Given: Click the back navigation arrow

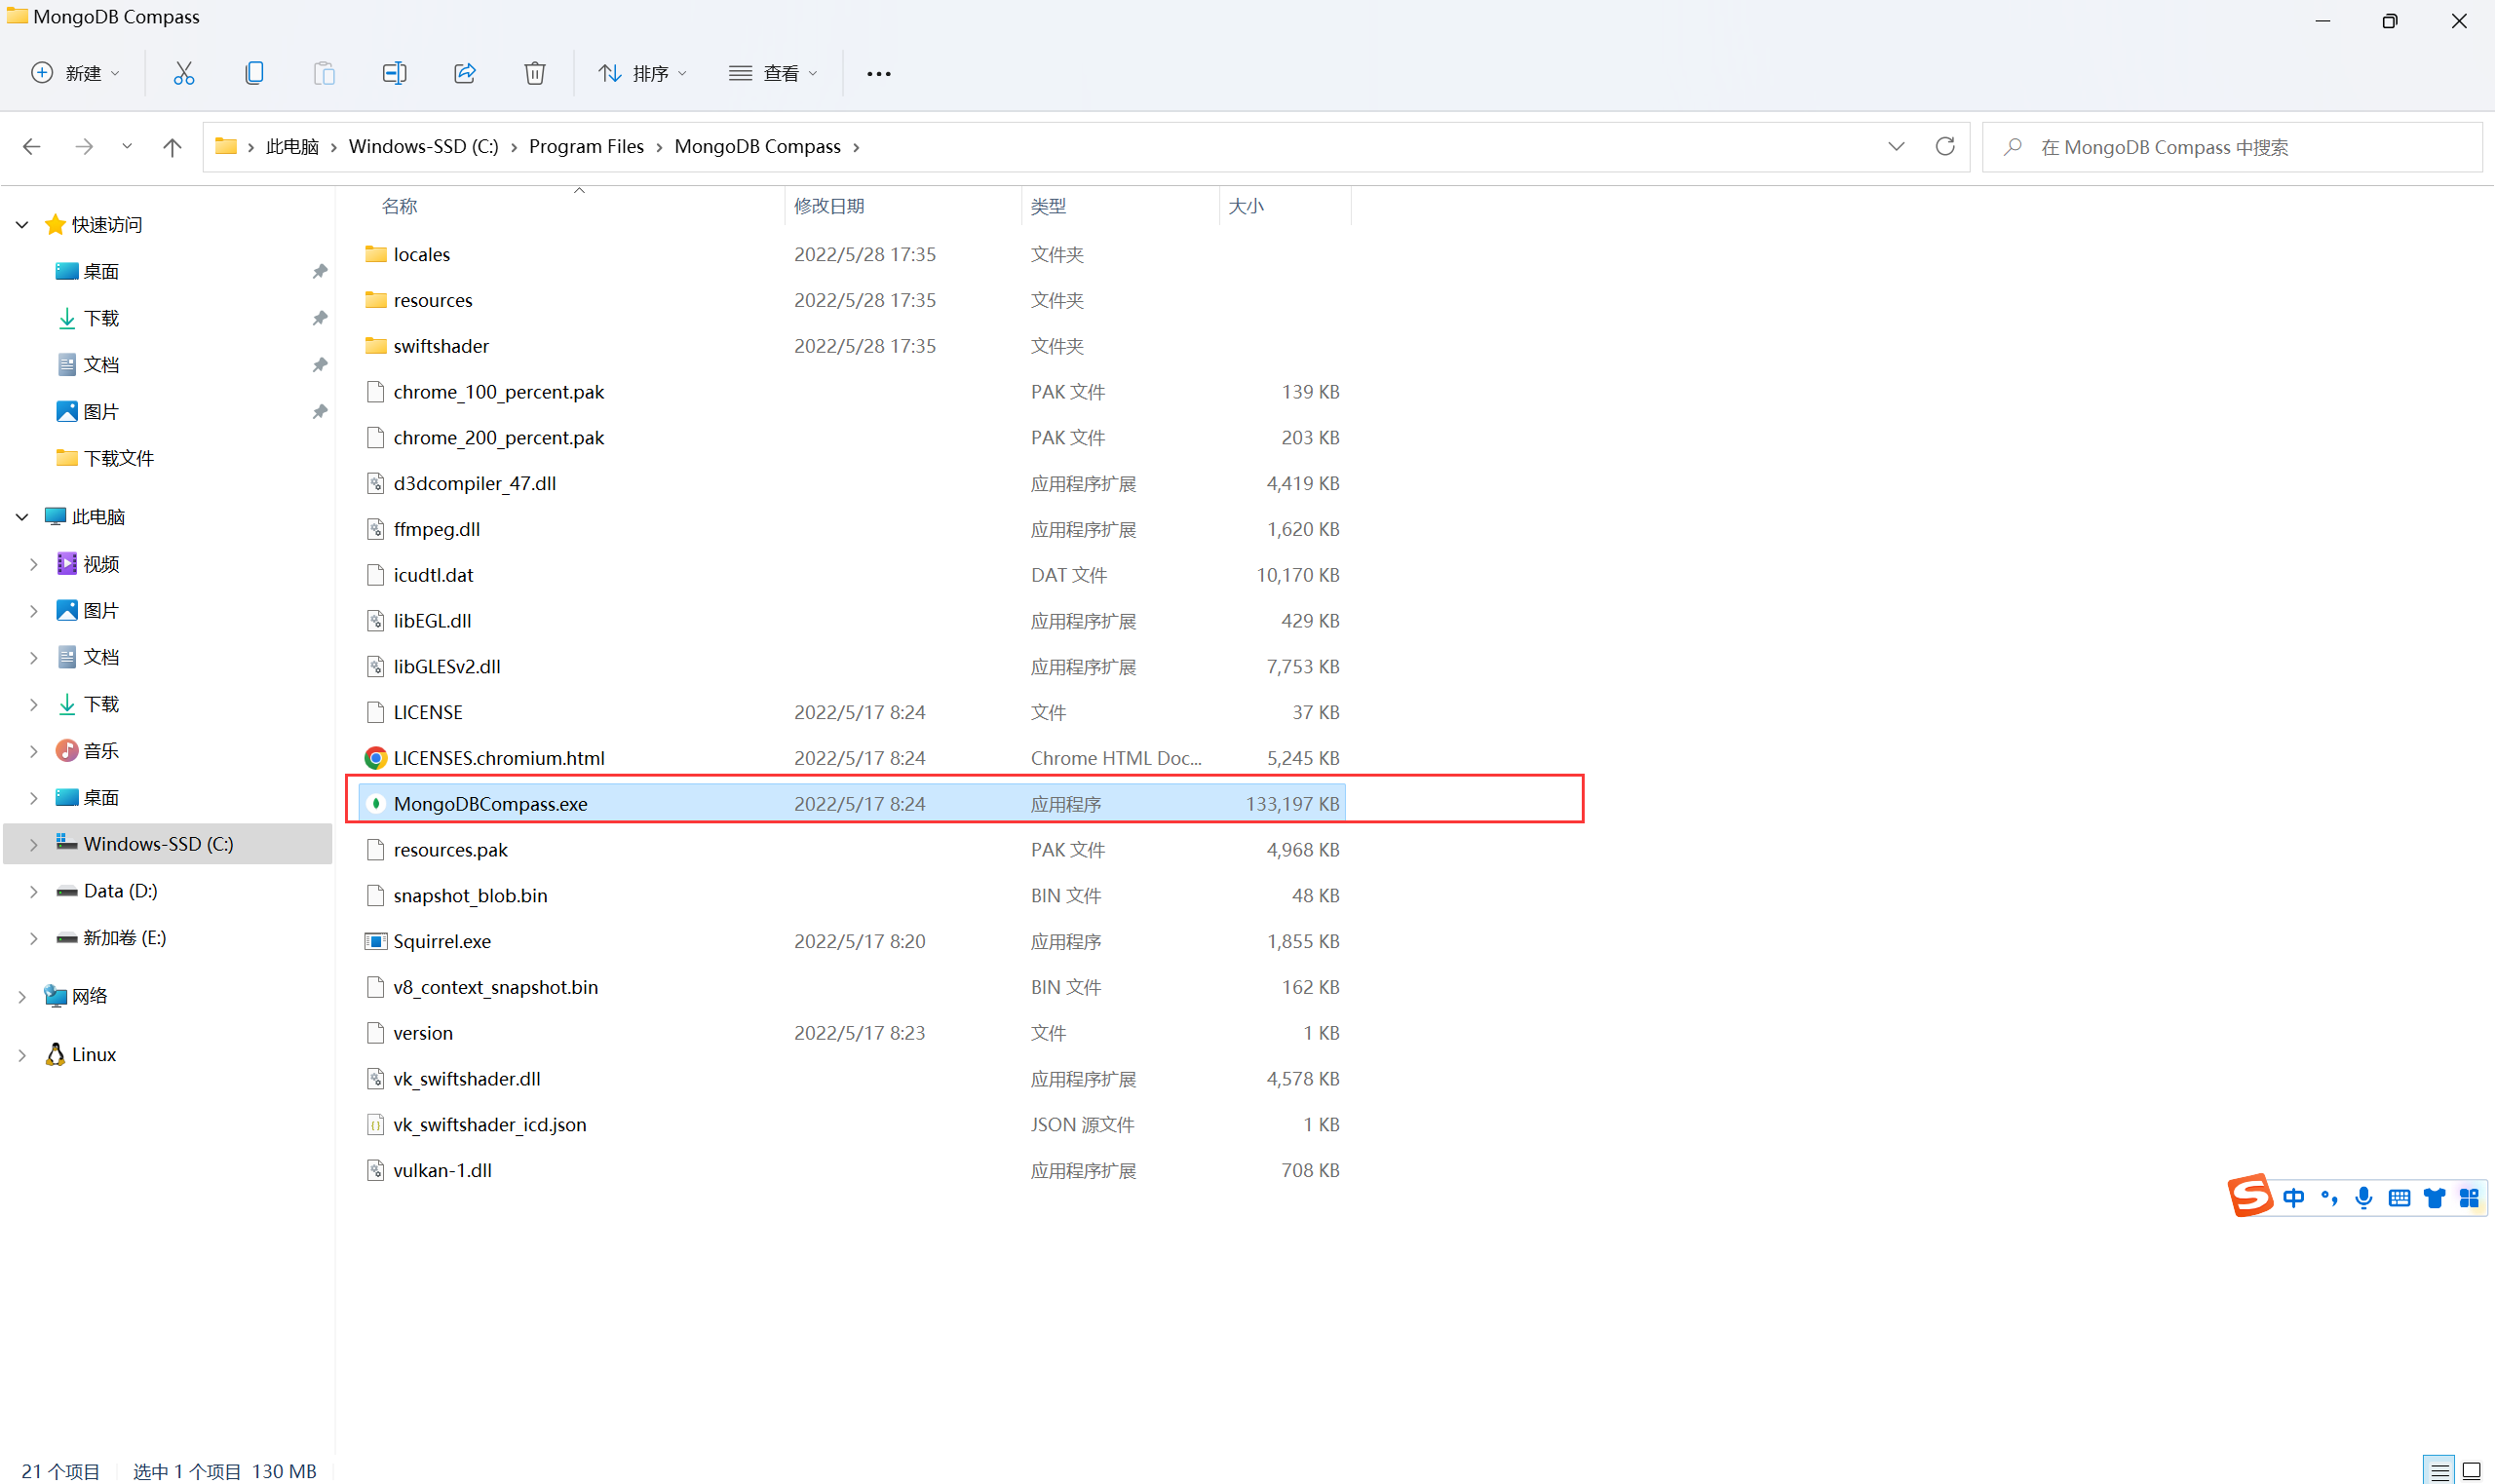Looking at the screenshot, I should pyautogui.click(x=32, y=147).
